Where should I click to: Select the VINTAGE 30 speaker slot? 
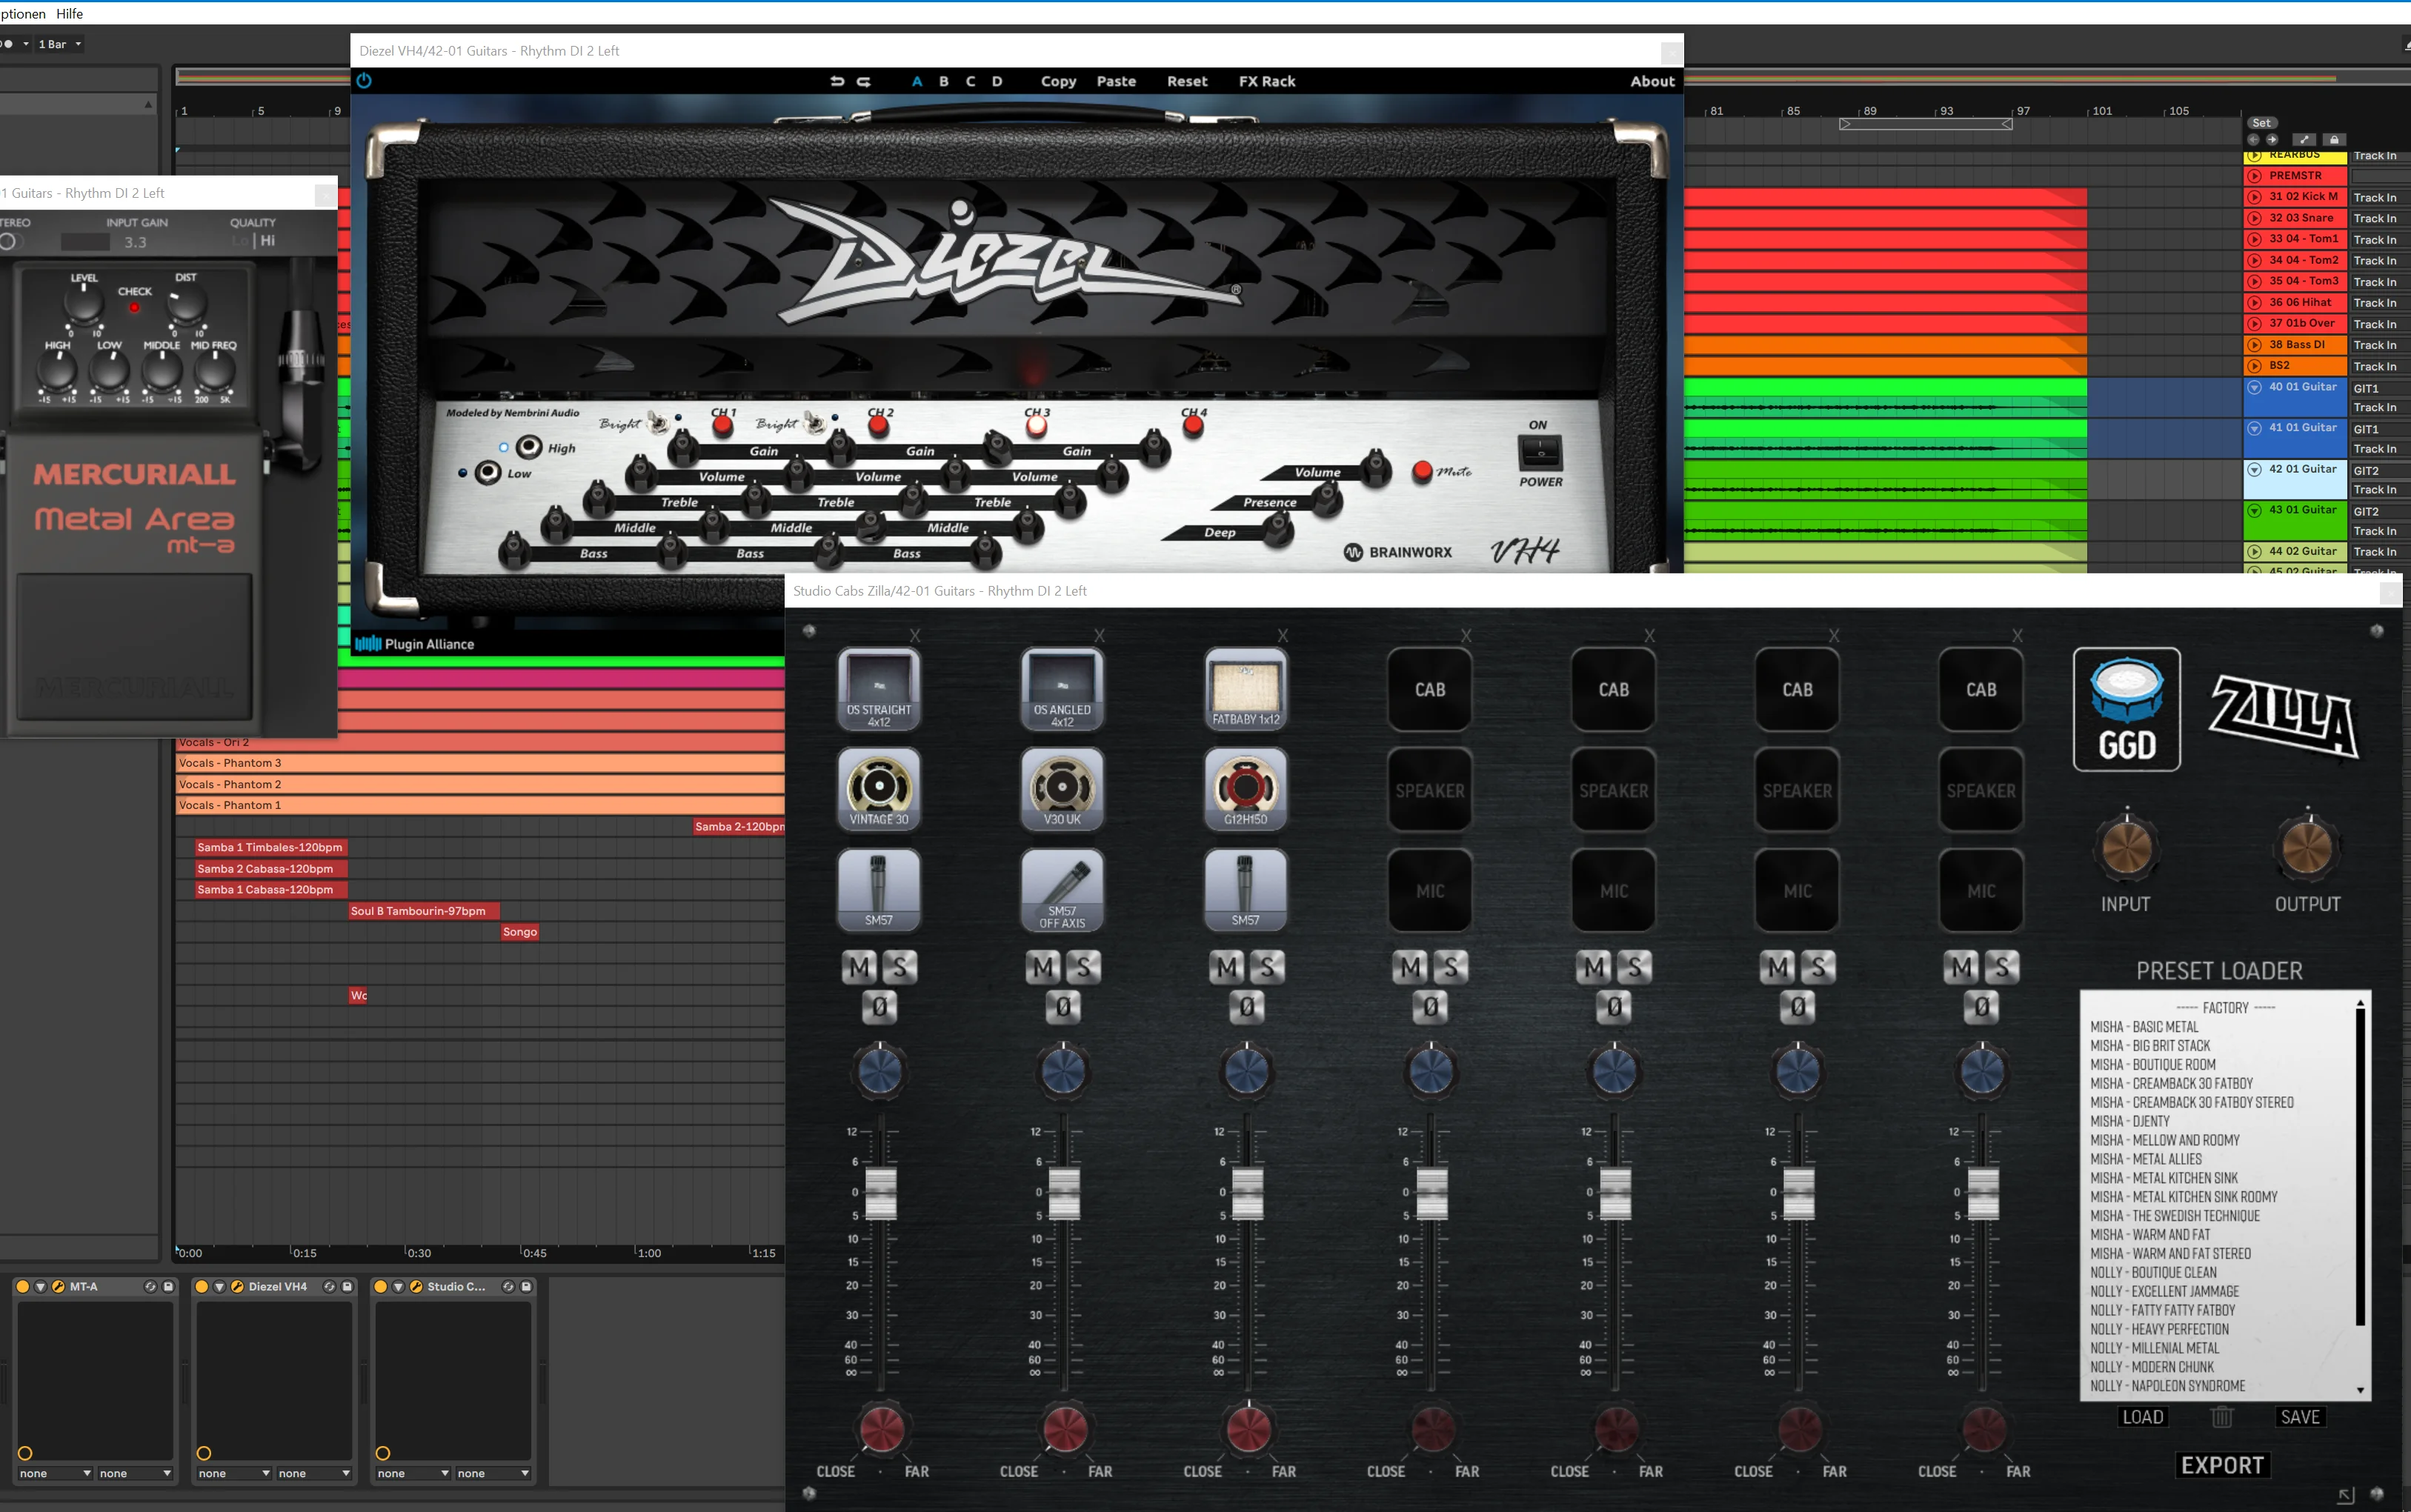[x=879, y=790]
